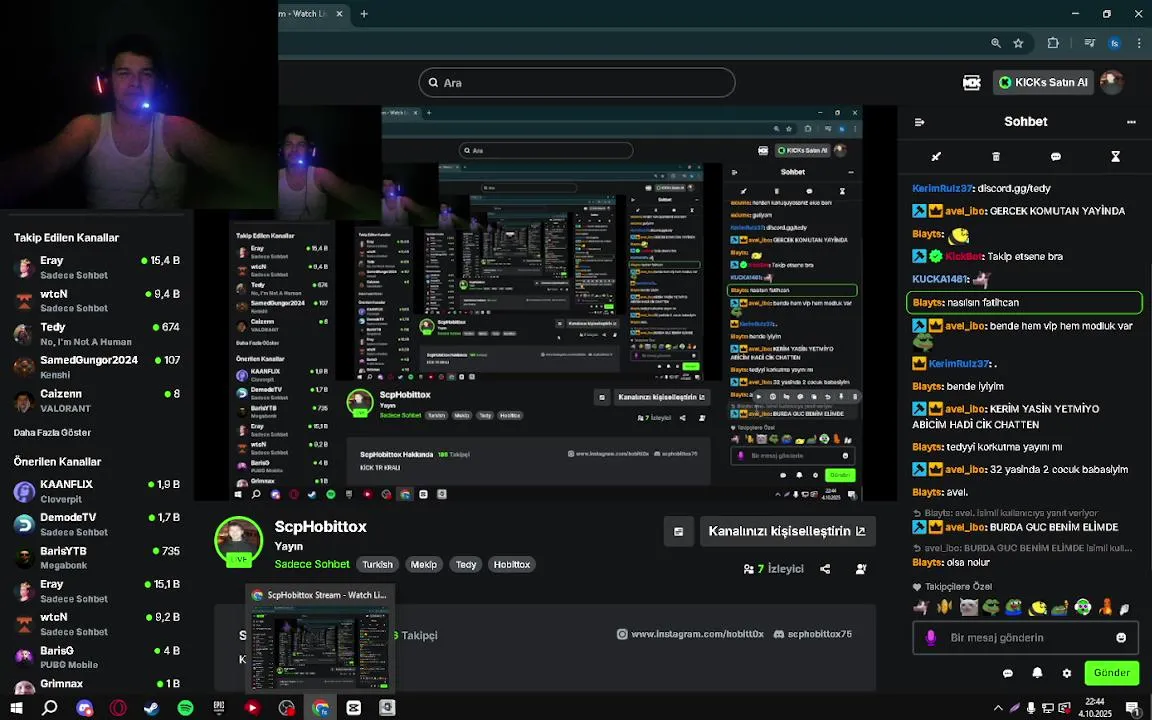Click ScpHobittox channel avatar with LIVE badge
1152x720 pixels.
pos(239,541)
